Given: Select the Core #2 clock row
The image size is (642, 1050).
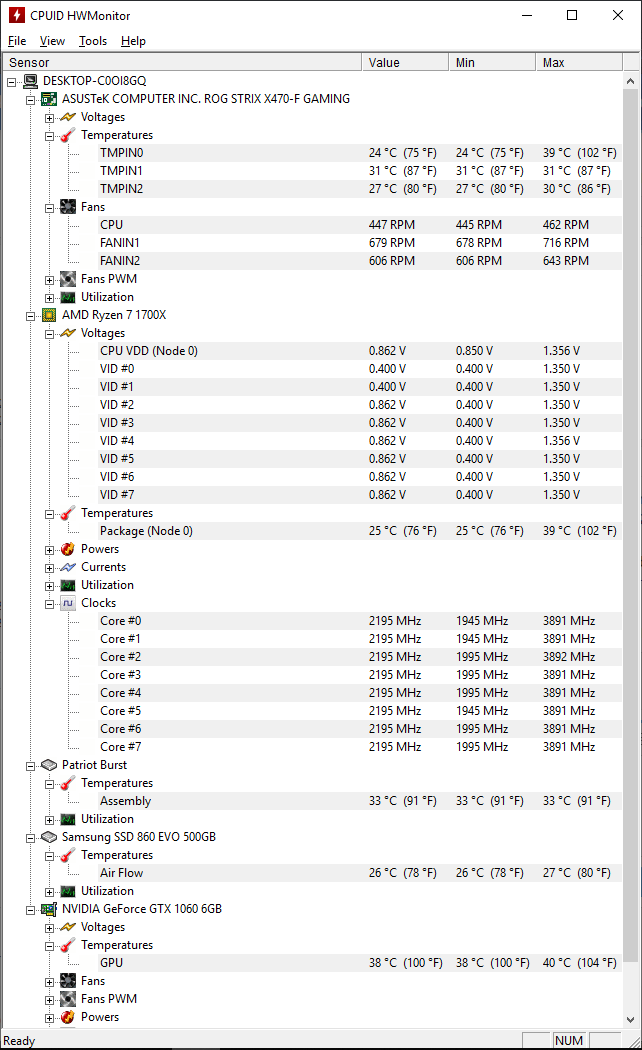Looking at the screenshot, I should 359,657.
